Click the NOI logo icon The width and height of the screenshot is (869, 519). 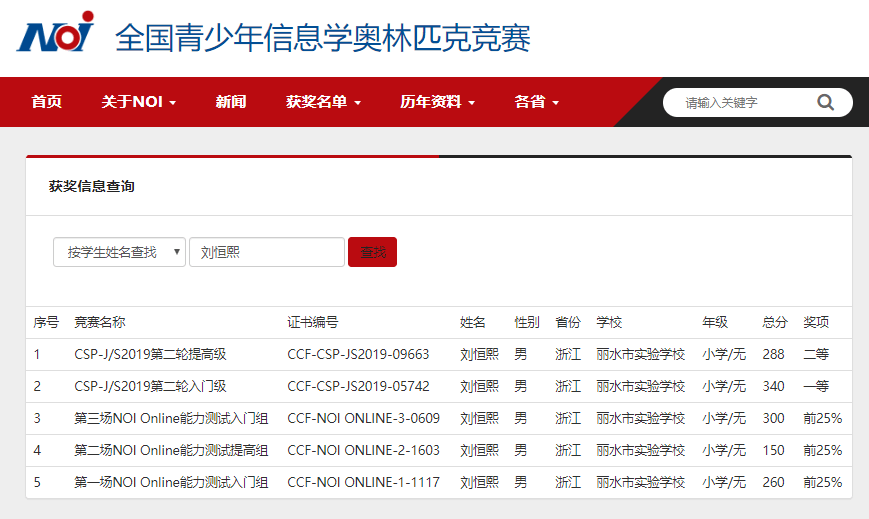(x=55, y=34)
